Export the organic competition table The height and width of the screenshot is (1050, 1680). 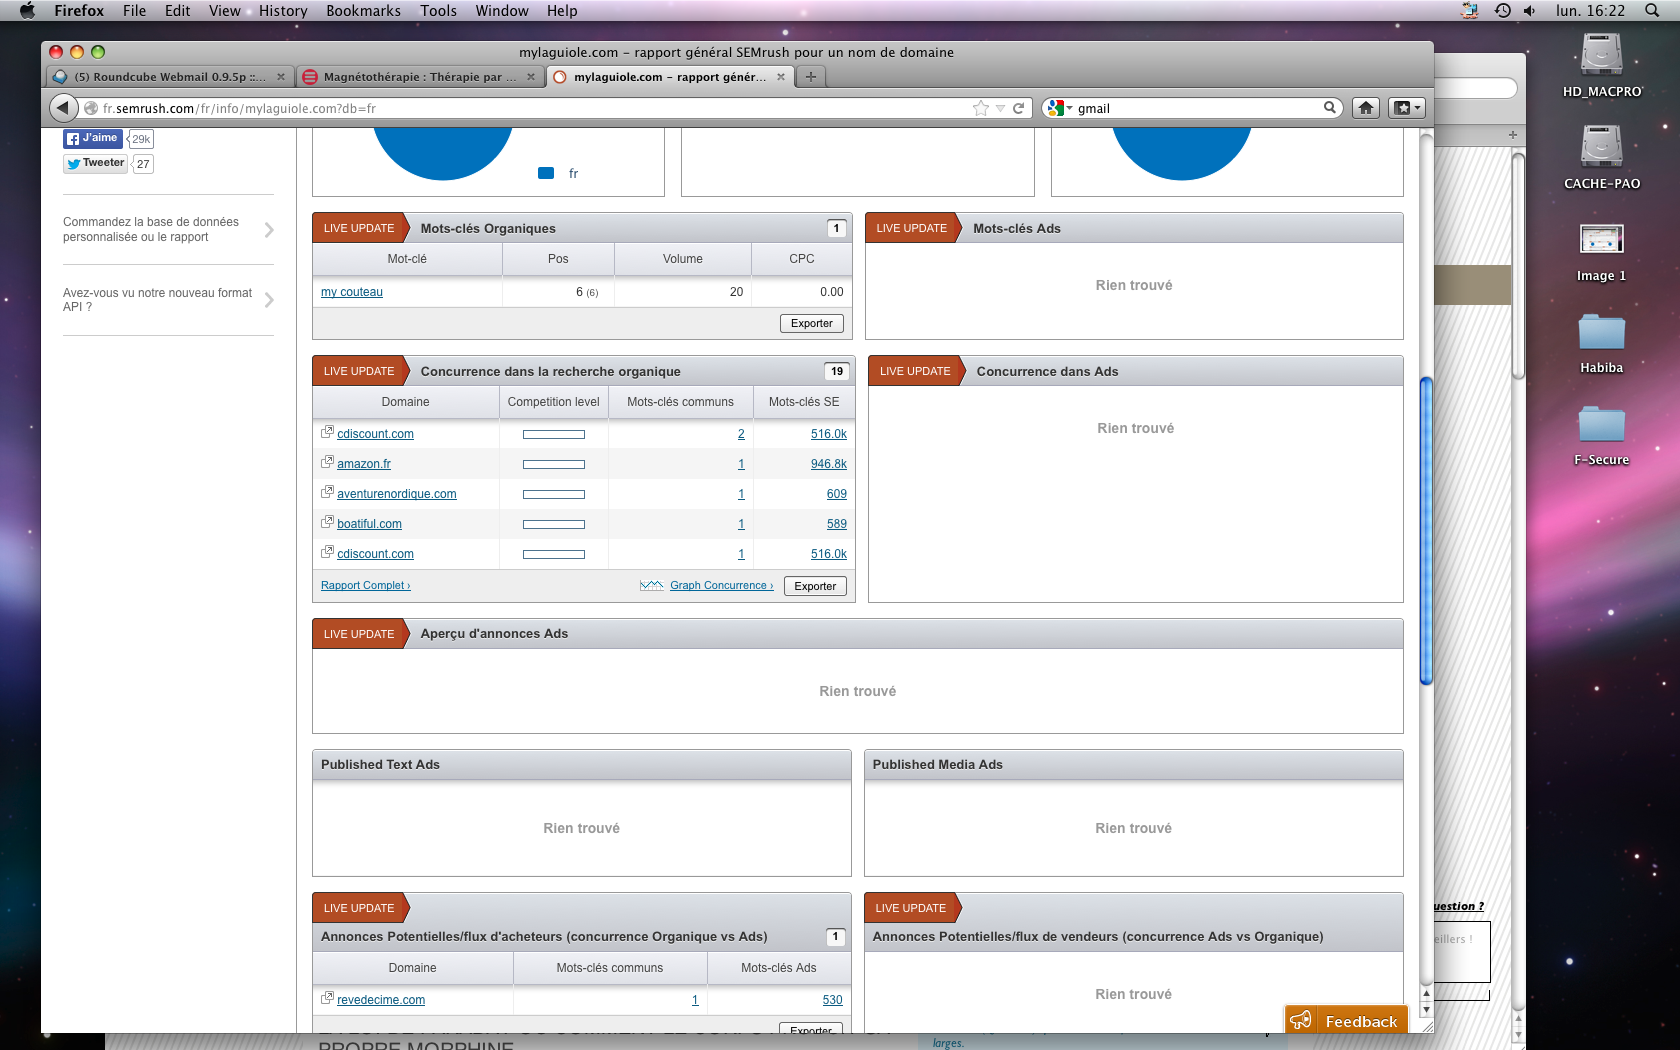coord(815,586)
